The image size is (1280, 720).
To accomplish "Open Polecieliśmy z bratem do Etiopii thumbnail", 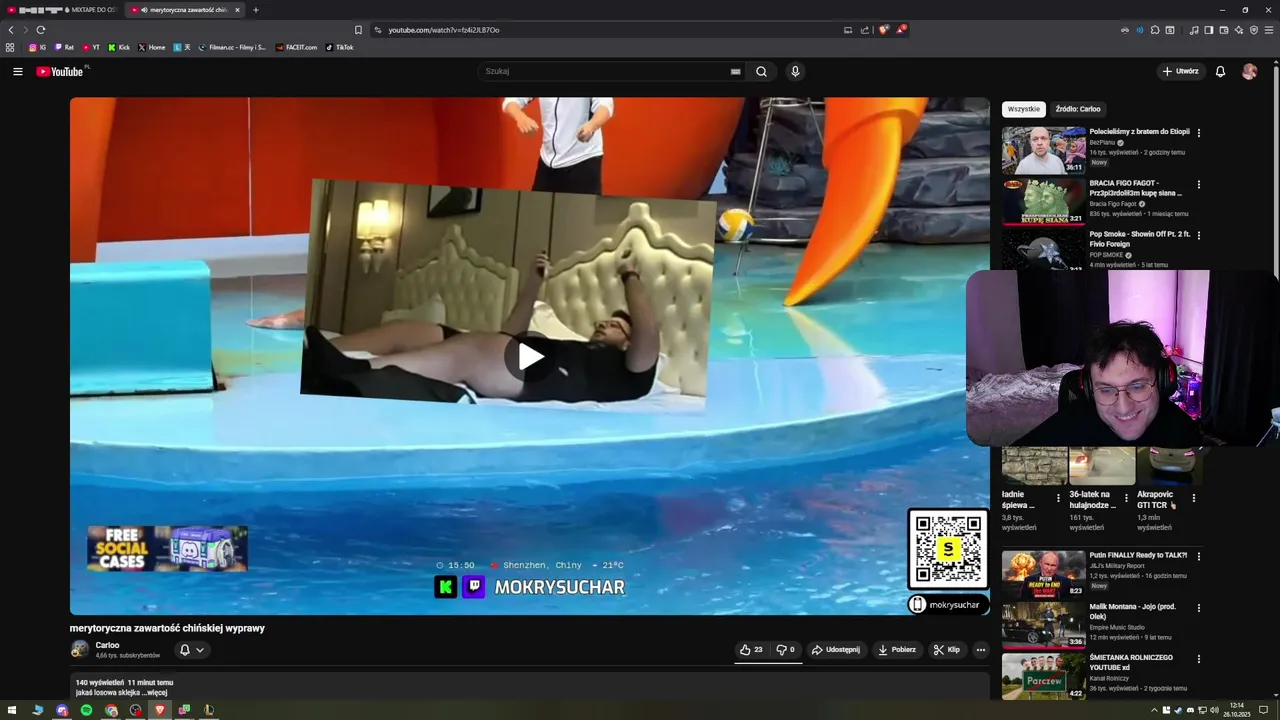I will click(x=1043, y=150).
